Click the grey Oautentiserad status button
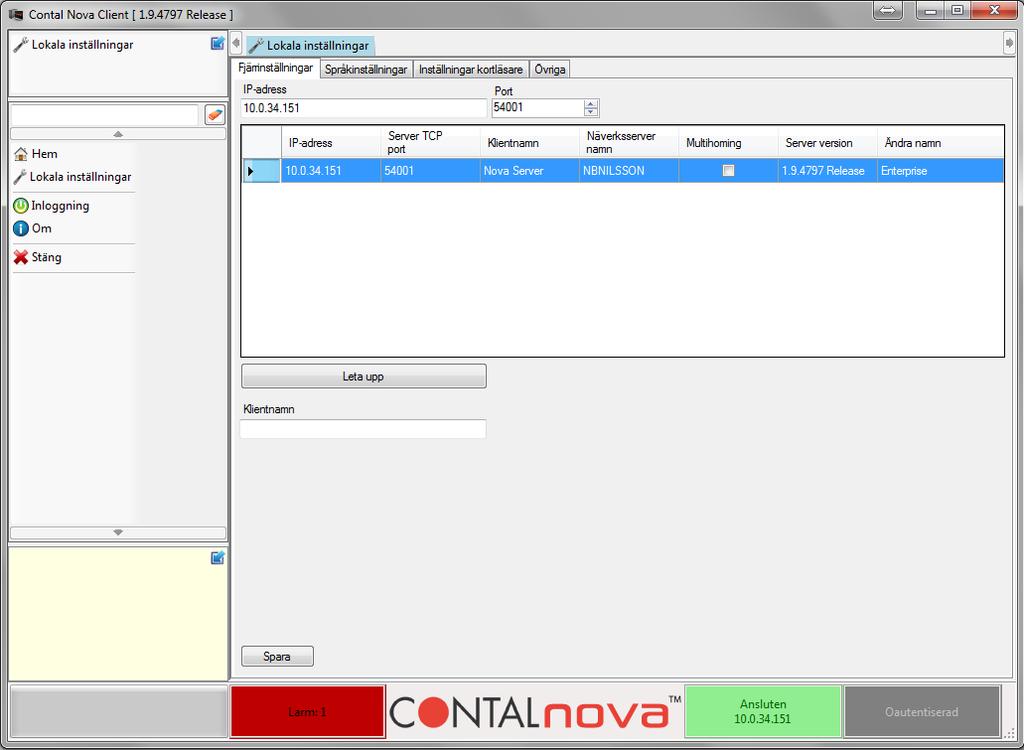The height and width of the screenshot is (750, 1024). (922, 711)
